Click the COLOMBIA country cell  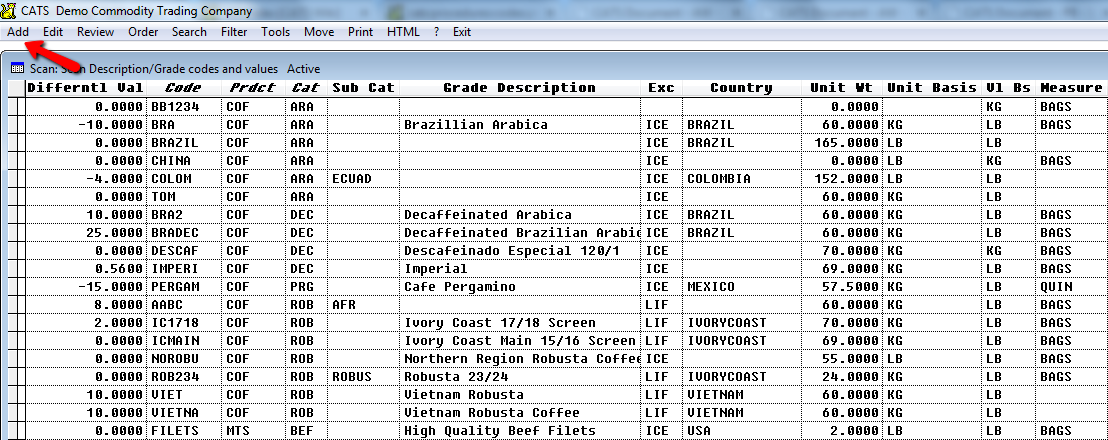[x=719, y=179]
